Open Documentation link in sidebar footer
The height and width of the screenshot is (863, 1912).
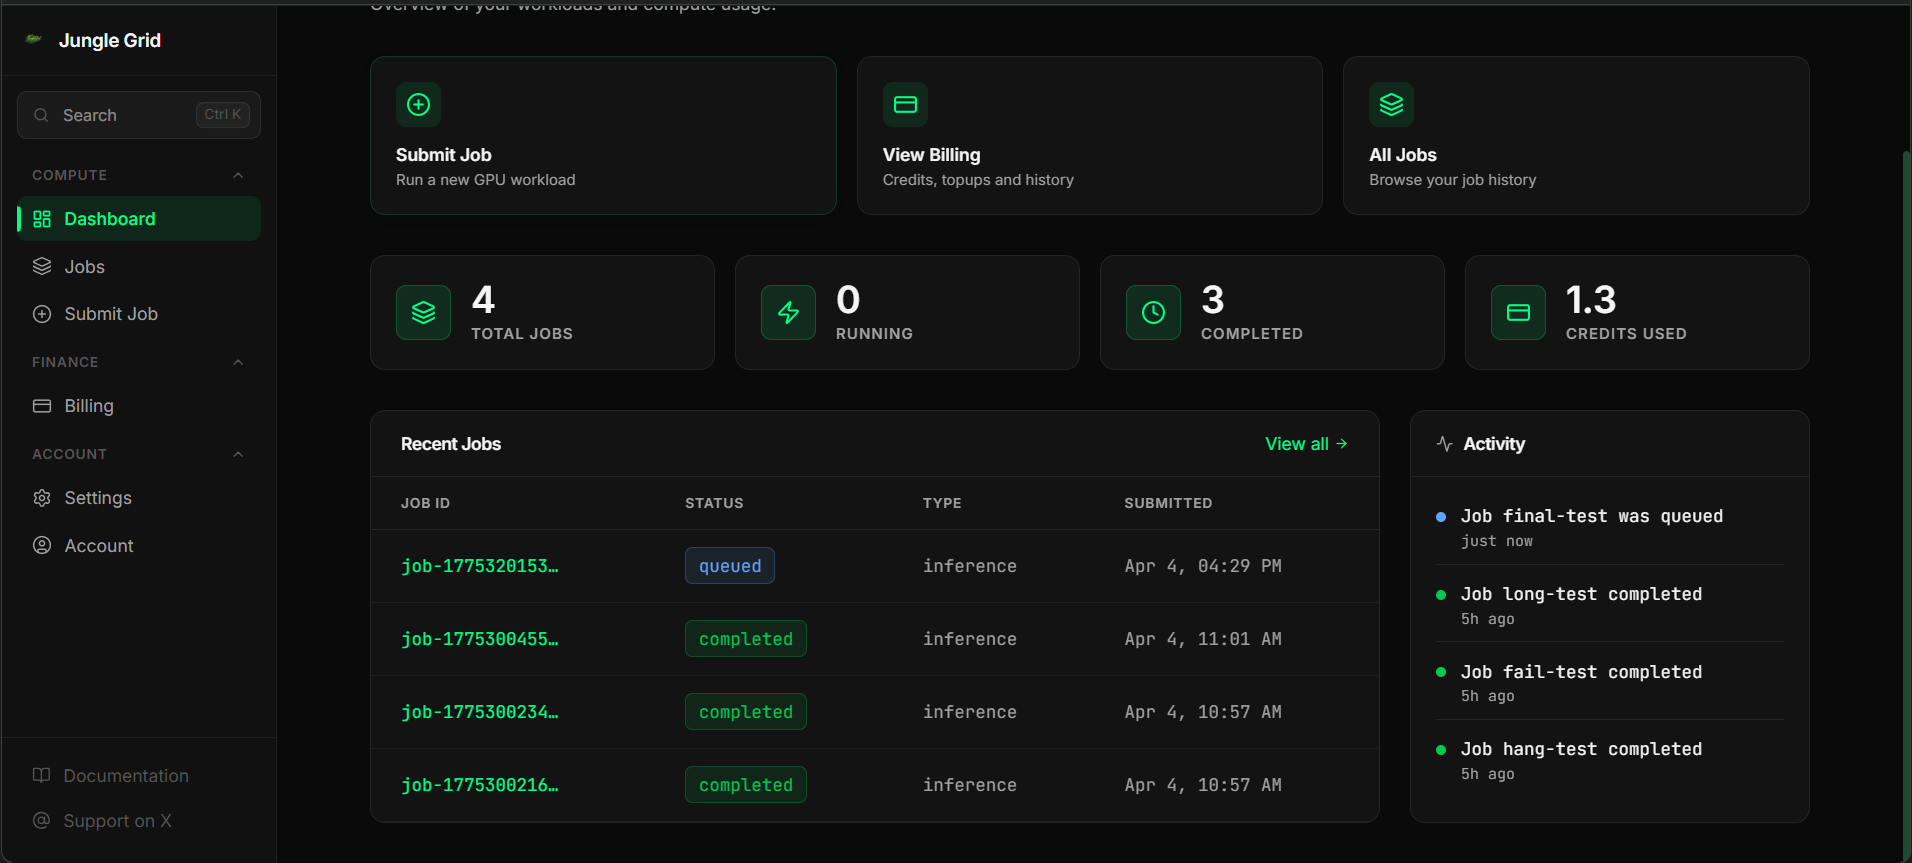pos(125,776)
